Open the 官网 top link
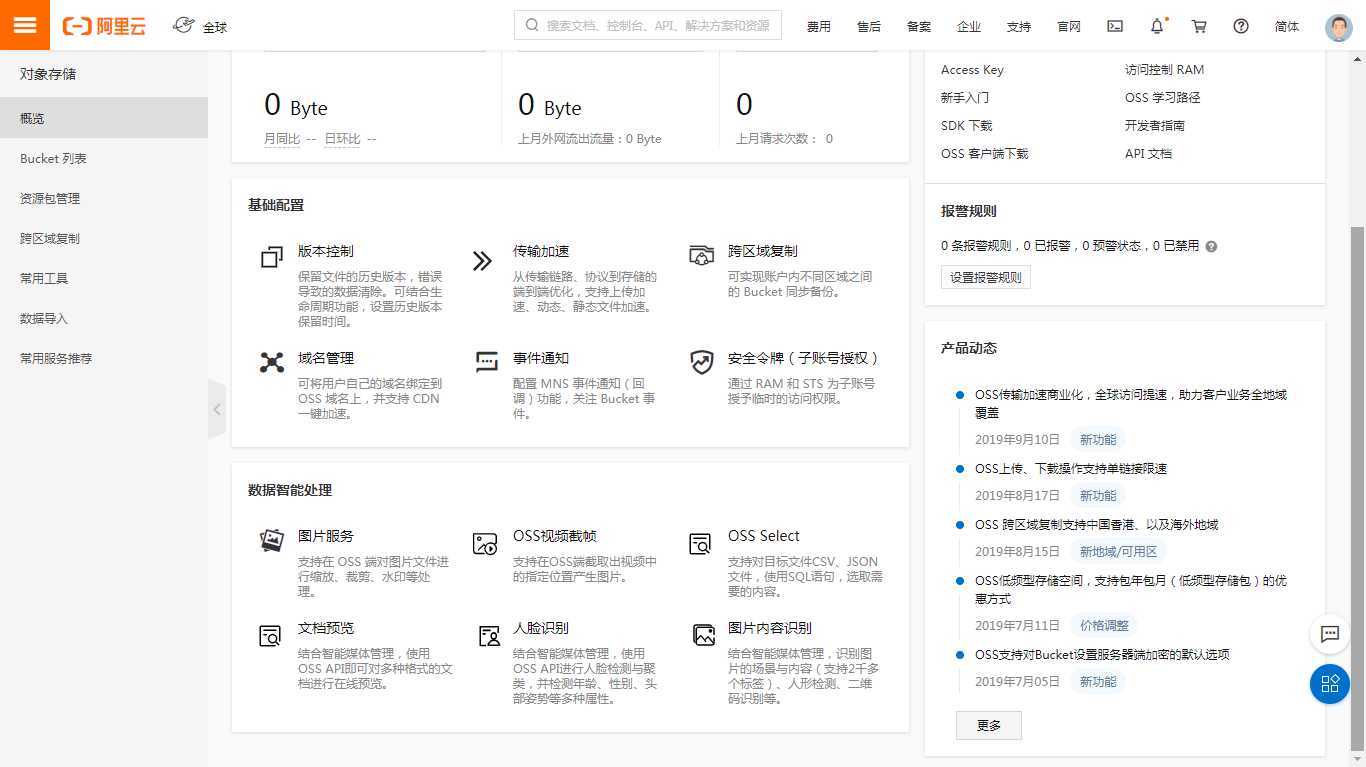1366x767 pixels. (x=1069, y=27)
